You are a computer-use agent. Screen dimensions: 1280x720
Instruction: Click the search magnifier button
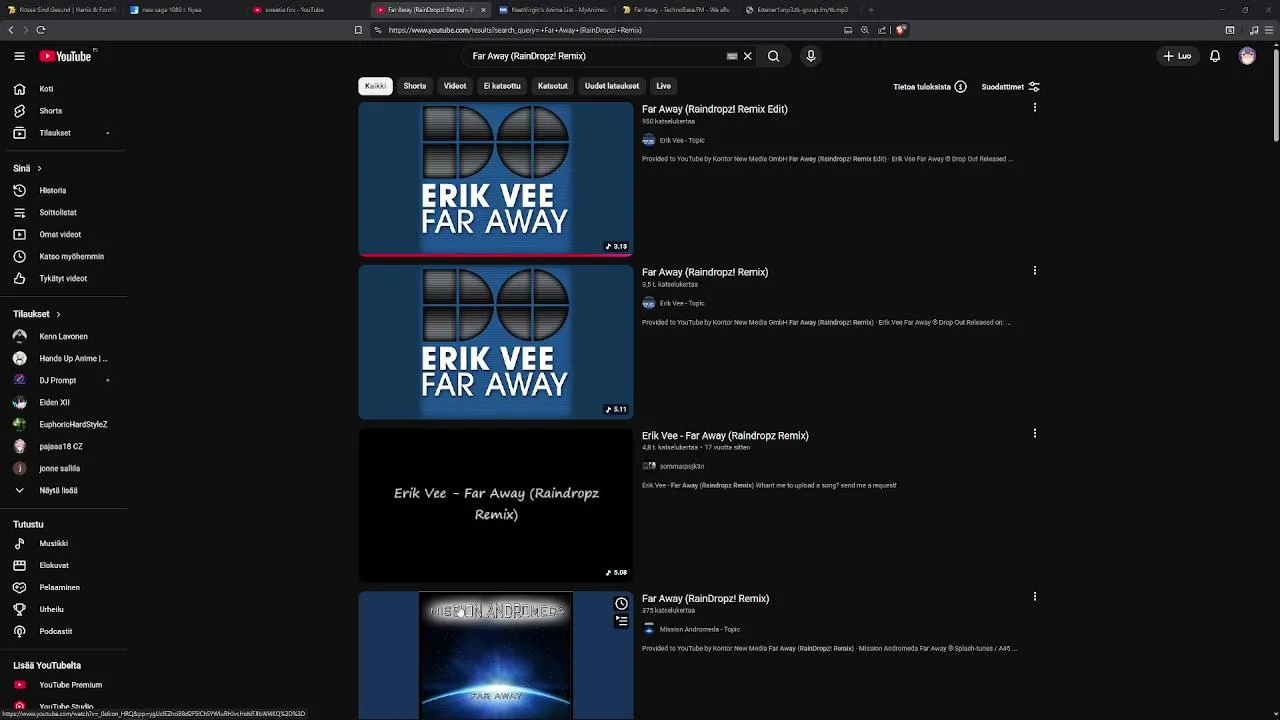click(x=773, y=56)
